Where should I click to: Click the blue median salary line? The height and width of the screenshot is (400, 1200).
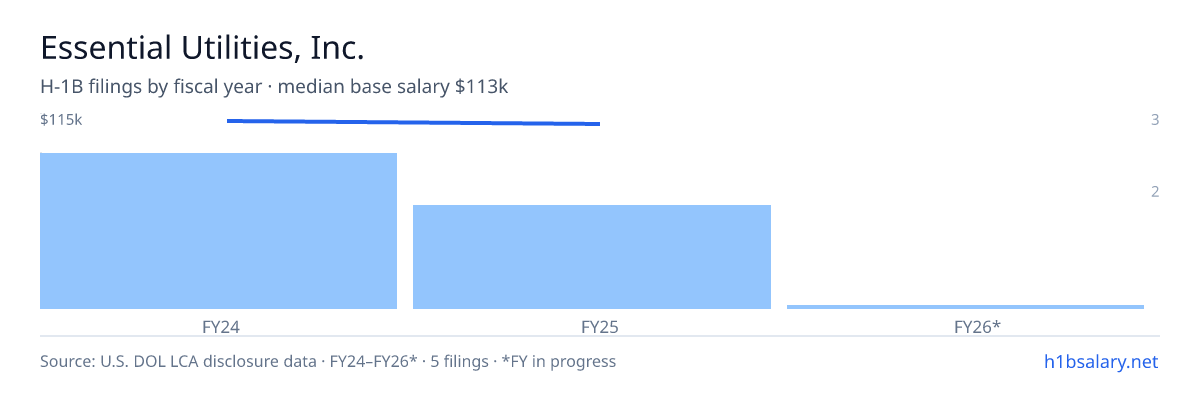413,122
